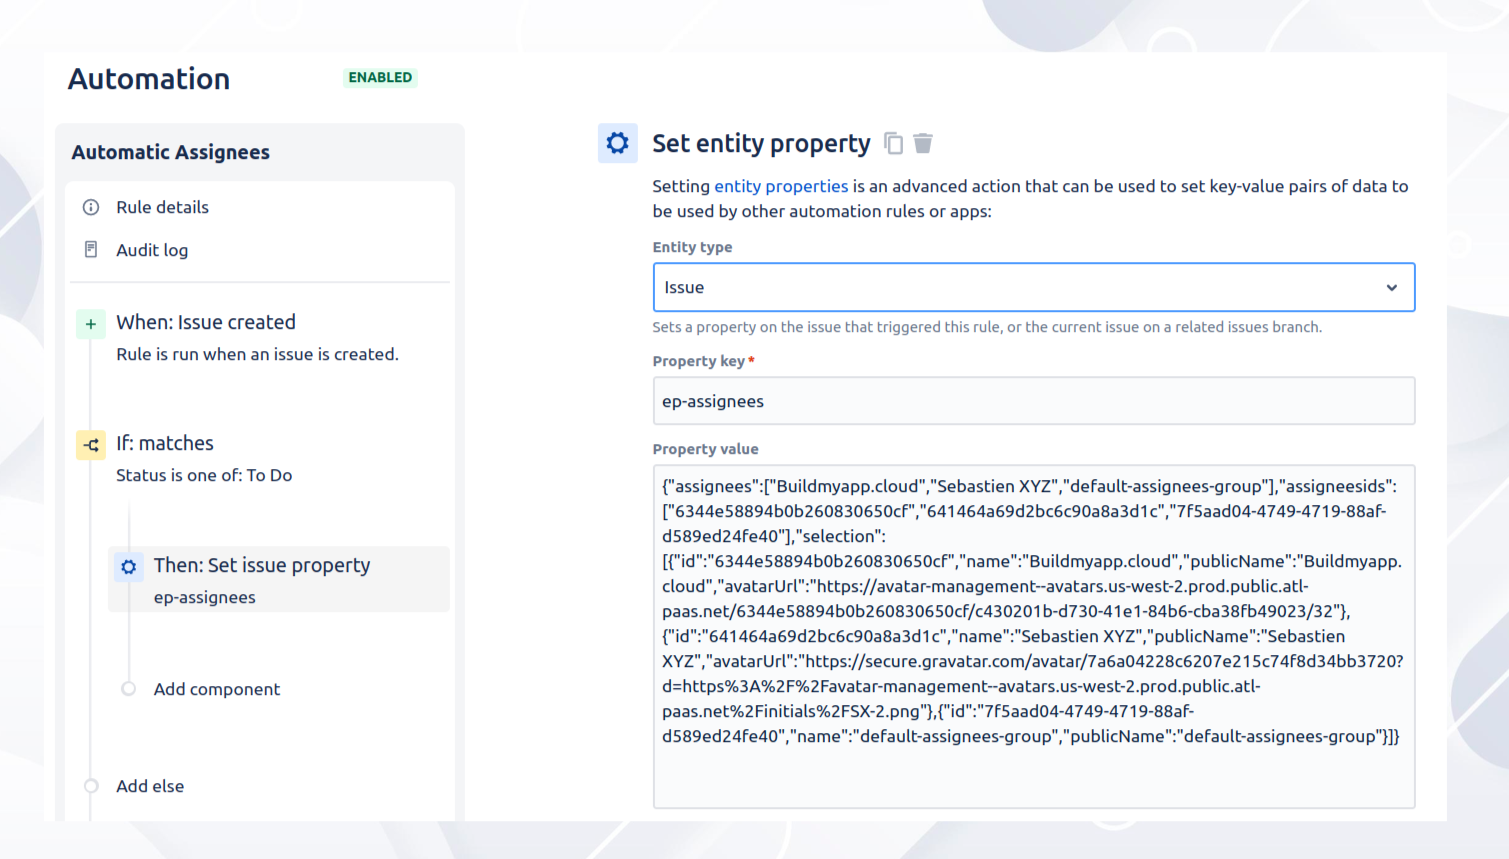
Task: Click the trash delete icon in header
Action: click(x=923, y=144)
